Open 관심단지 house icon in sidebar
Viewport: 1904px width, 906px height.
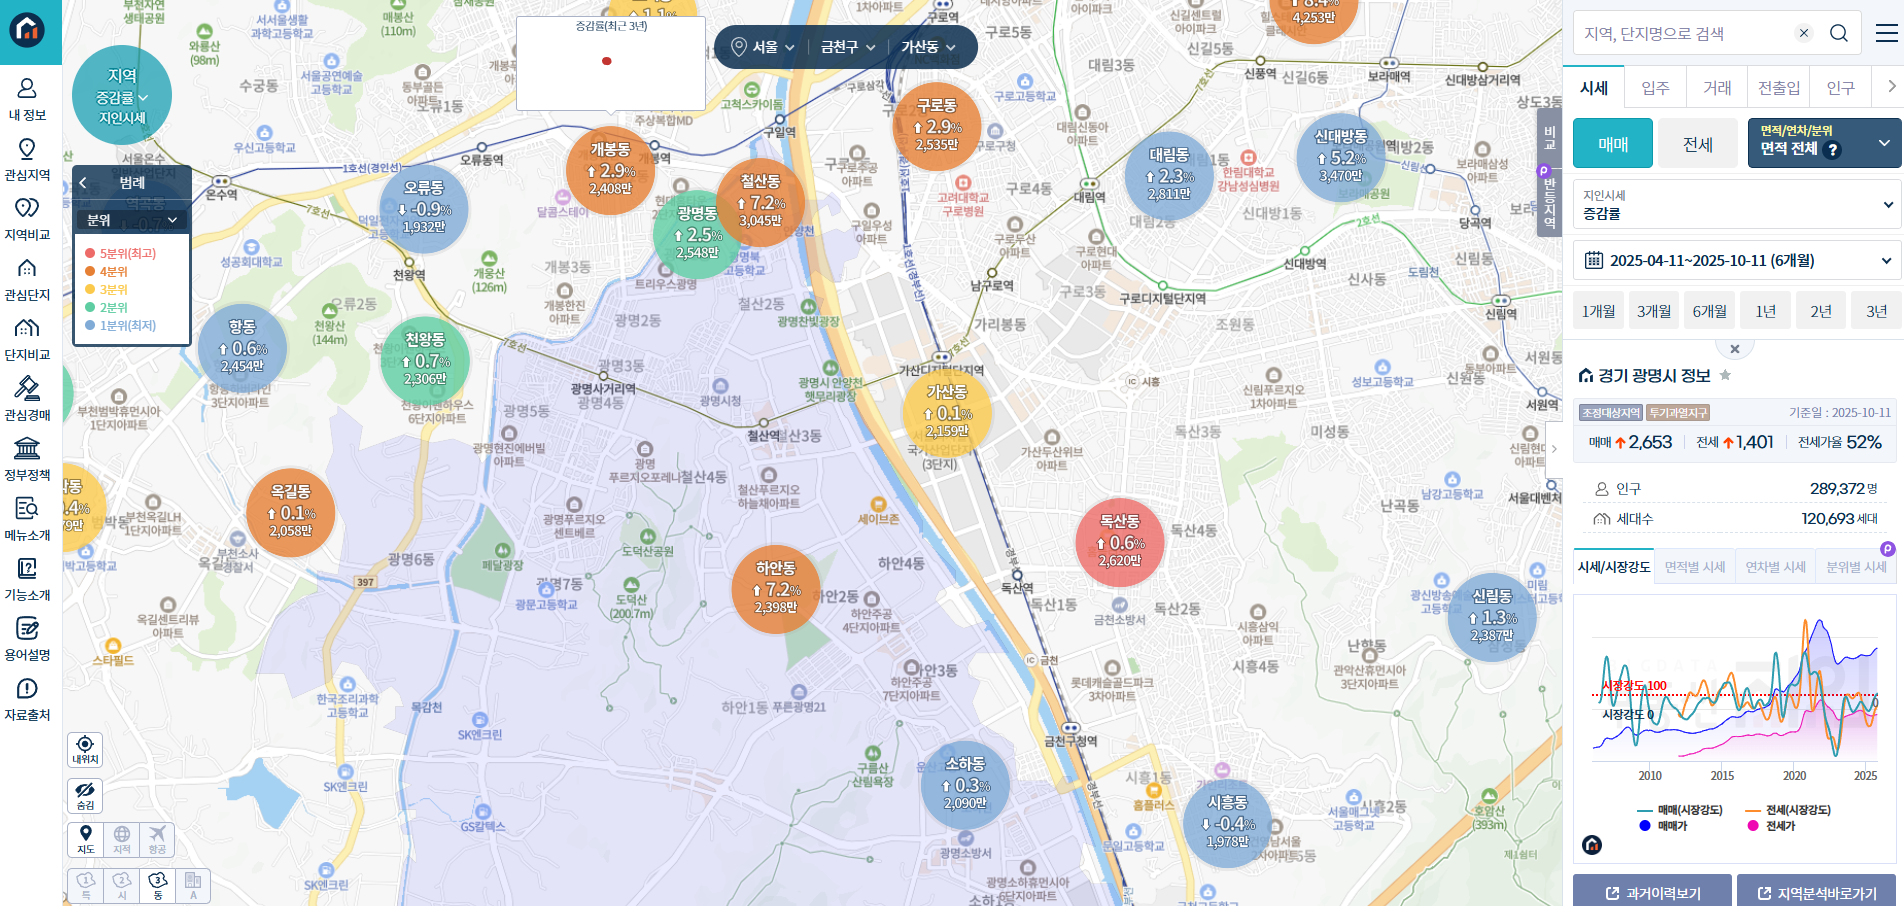27,268
